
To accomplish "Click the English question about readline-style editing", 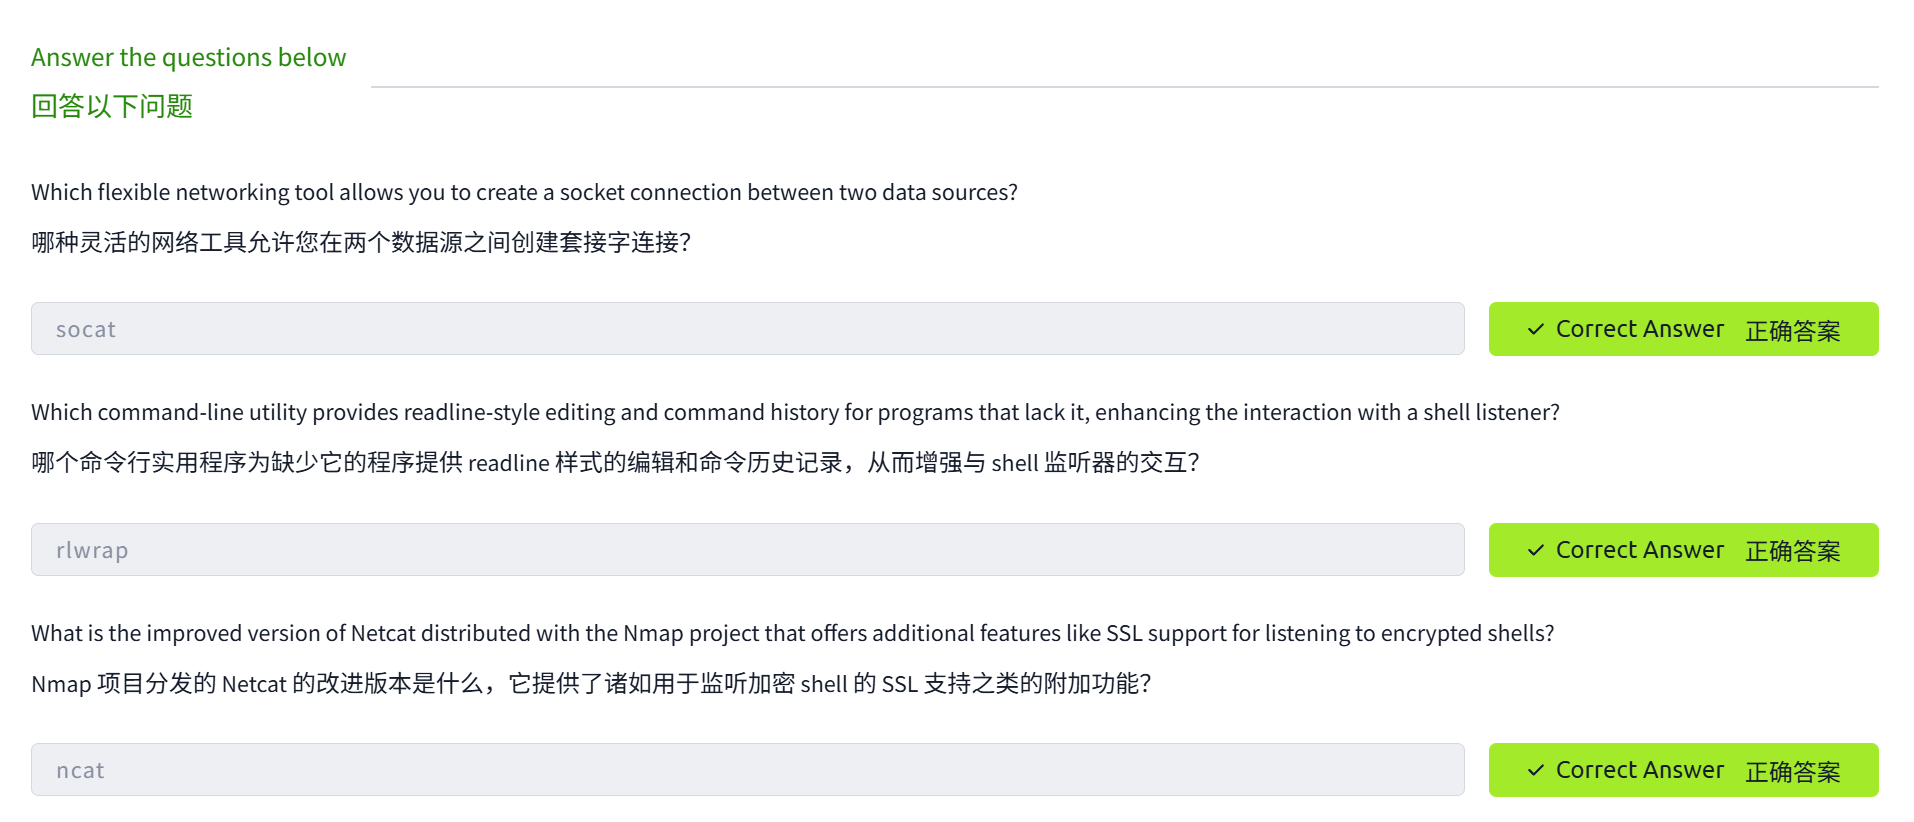I will pyautogui.click(x=795, y=412).
